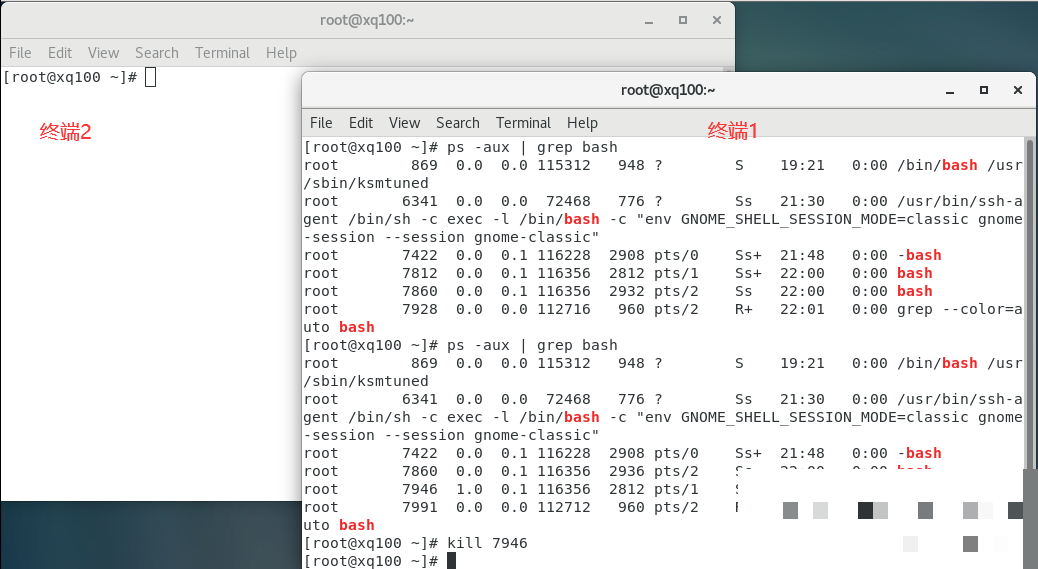Click the back terminal title bar root@xq100:~
This screenshot has height=569, width=1038.
[367, 20]
